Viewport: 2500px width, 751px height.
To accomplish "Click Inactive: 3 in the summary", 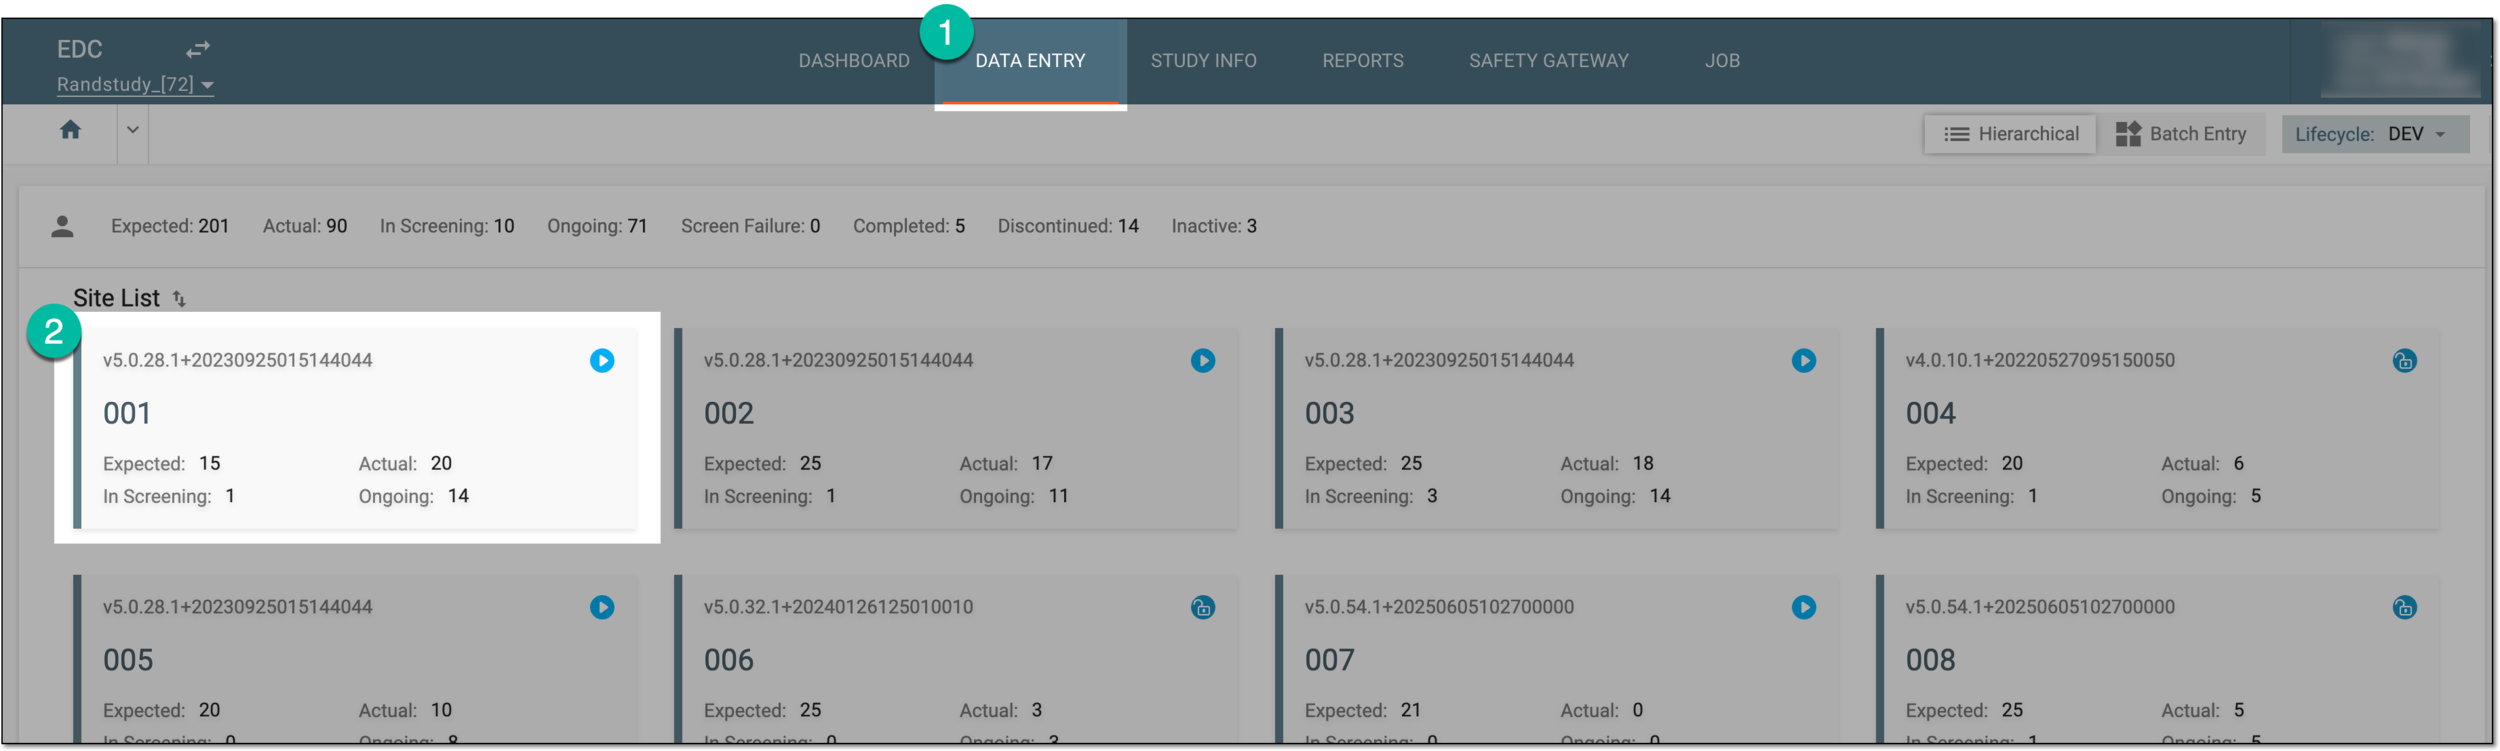I will click(x=1214, y=227).
